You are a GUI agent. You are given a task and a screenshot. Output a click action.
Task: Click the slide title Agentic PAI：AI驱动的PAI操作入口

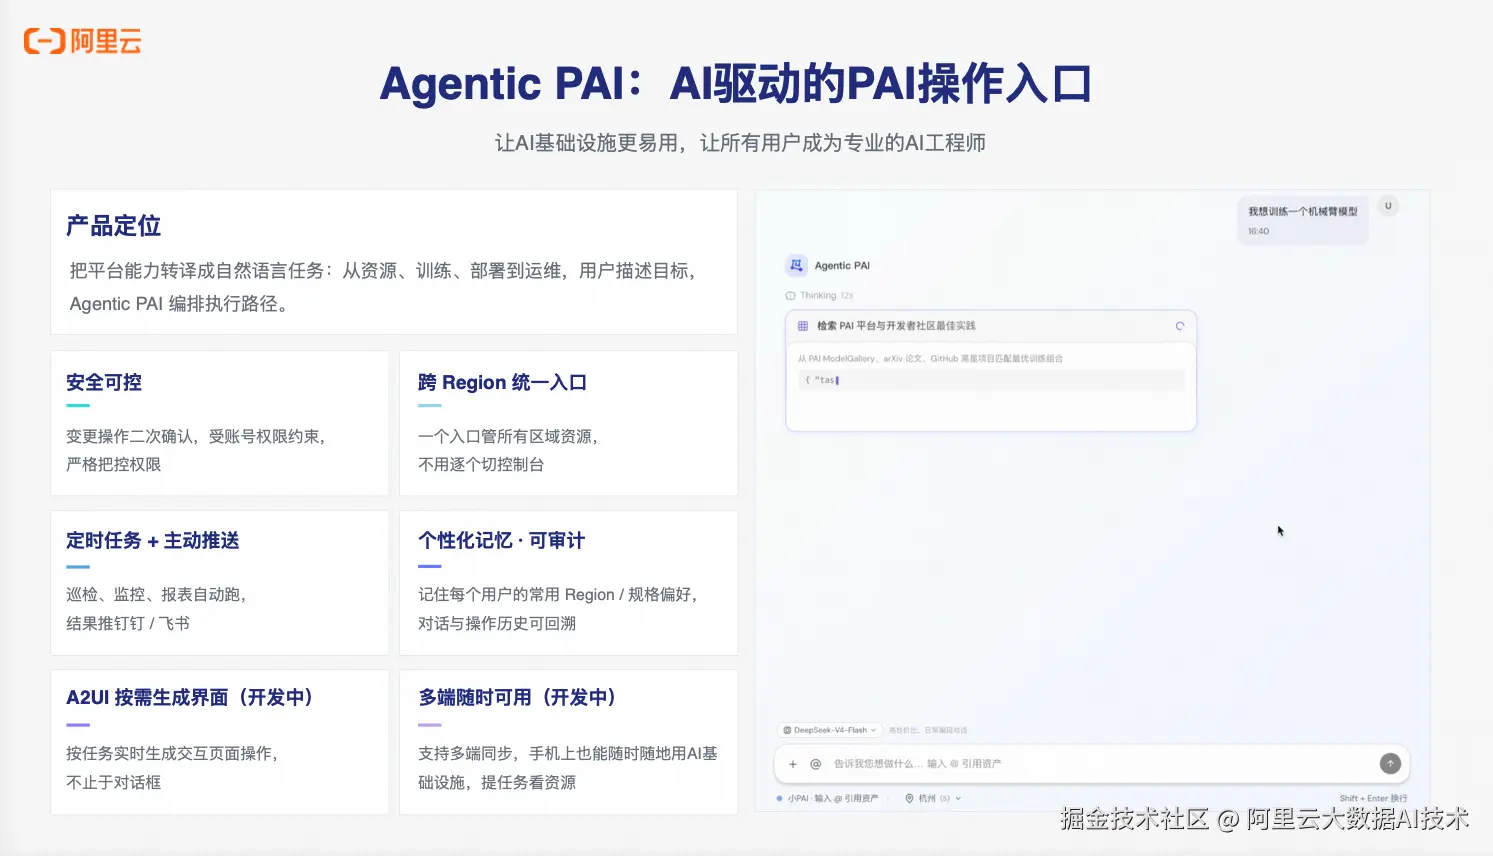[x=736, y=84]
